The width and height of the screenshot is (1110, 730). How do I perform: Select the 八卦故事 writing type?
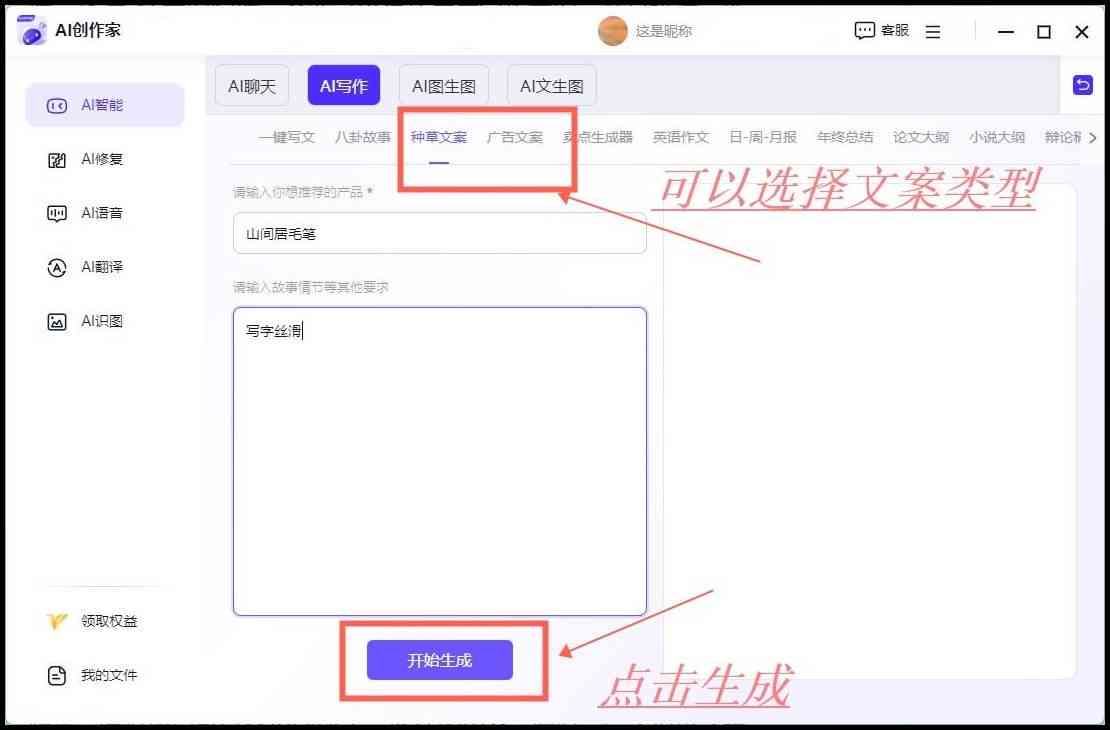363,137
